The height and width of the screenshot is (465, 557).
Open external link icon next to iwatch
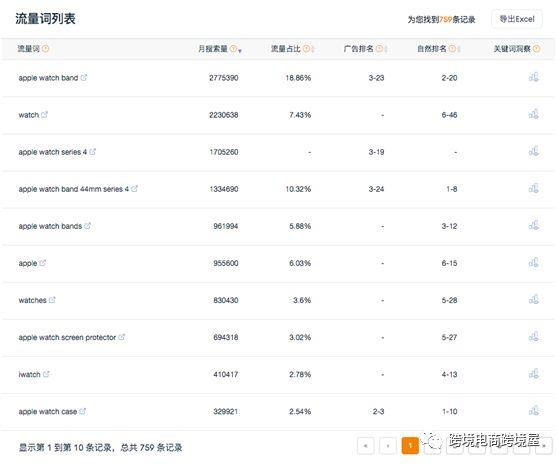tap(46, 374)
